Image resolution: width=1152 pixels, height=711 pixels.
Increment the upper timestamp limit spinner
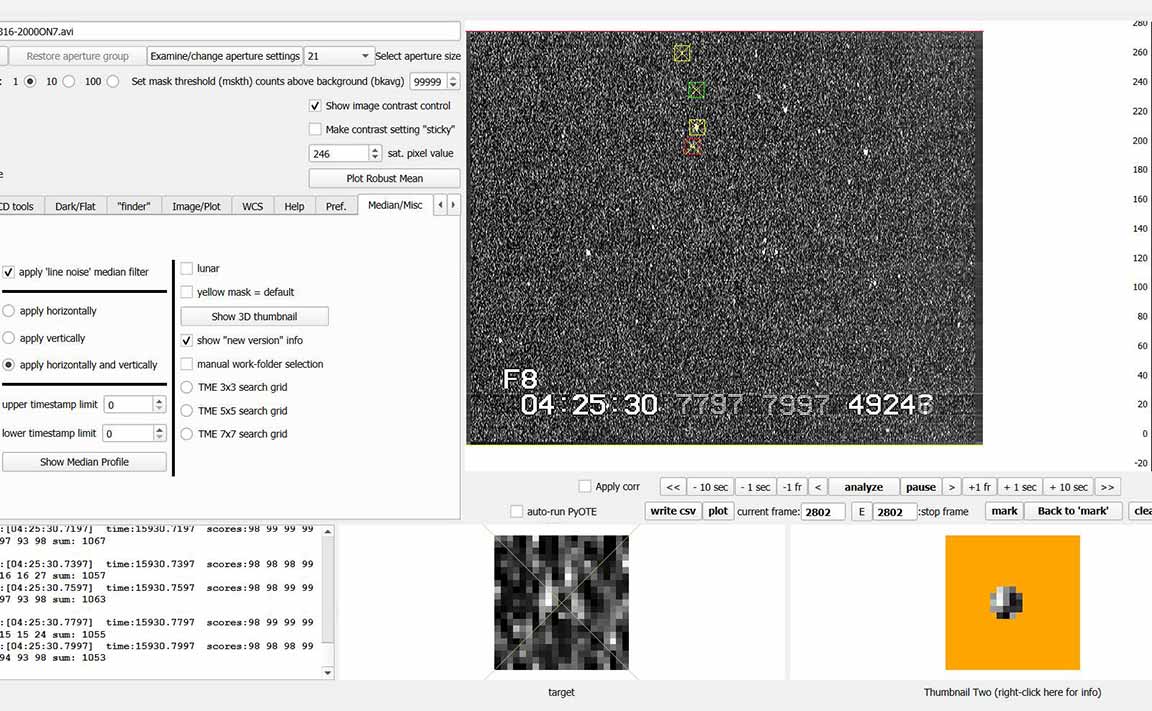[159, 401]
